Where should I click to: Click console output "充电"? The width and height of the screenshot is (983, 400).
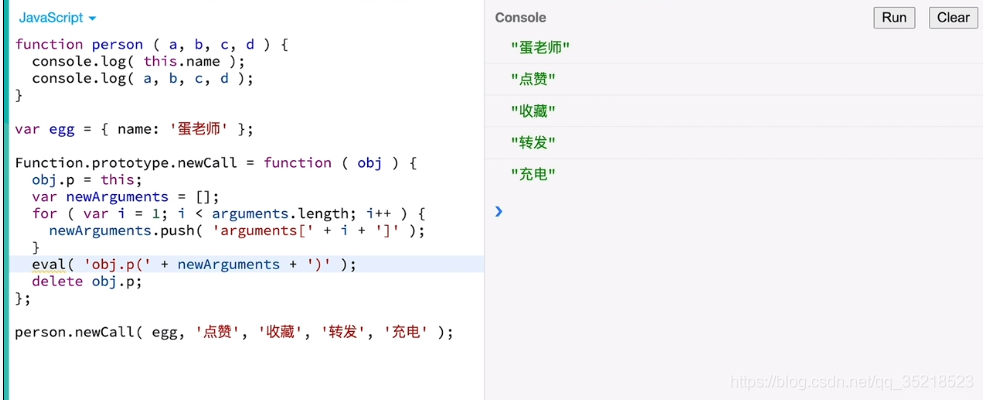[x=534, y=175]
